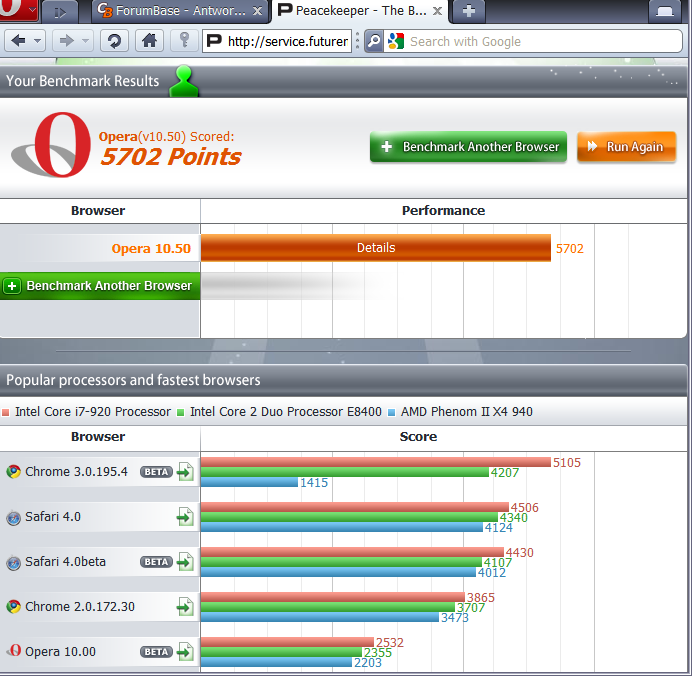Open the closed tabs trash button

[665, 11]
